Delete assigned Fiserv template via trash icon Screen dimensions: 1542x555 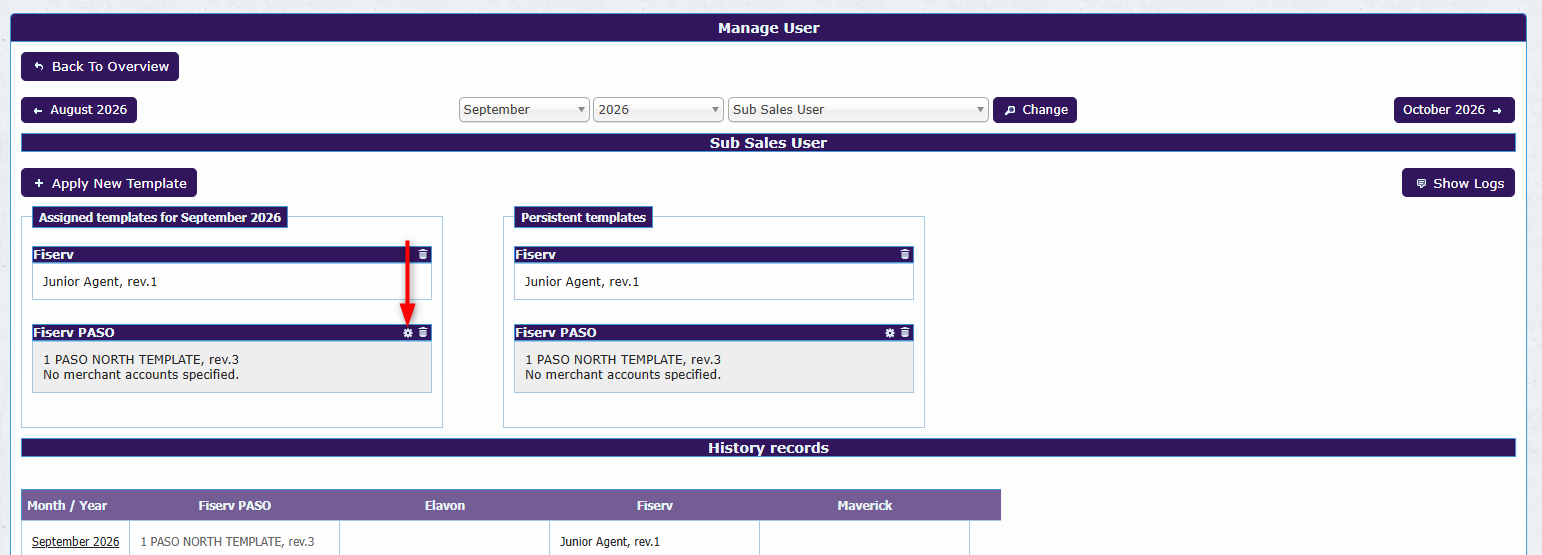[423, 255]
